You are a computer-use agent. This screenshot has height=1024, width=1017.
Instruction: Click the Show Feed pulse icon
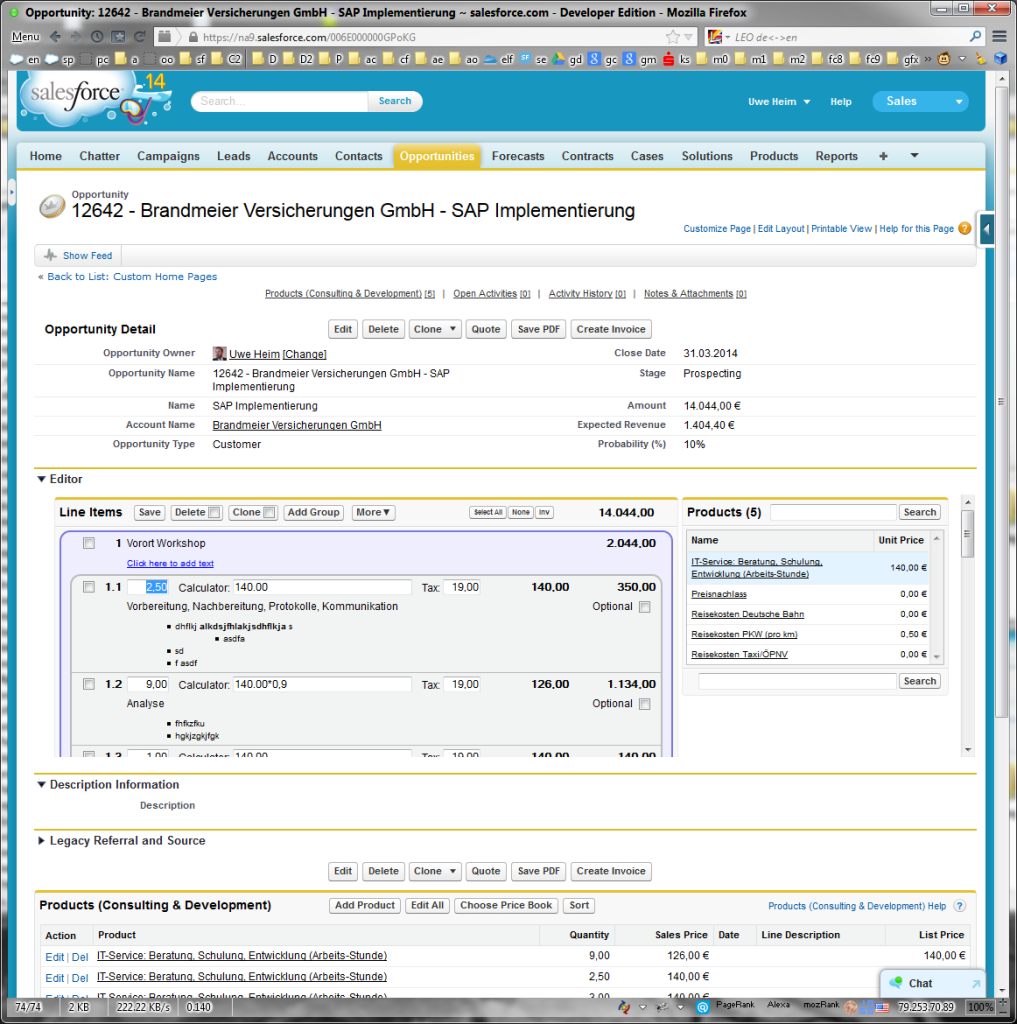(x=50, y=256)
